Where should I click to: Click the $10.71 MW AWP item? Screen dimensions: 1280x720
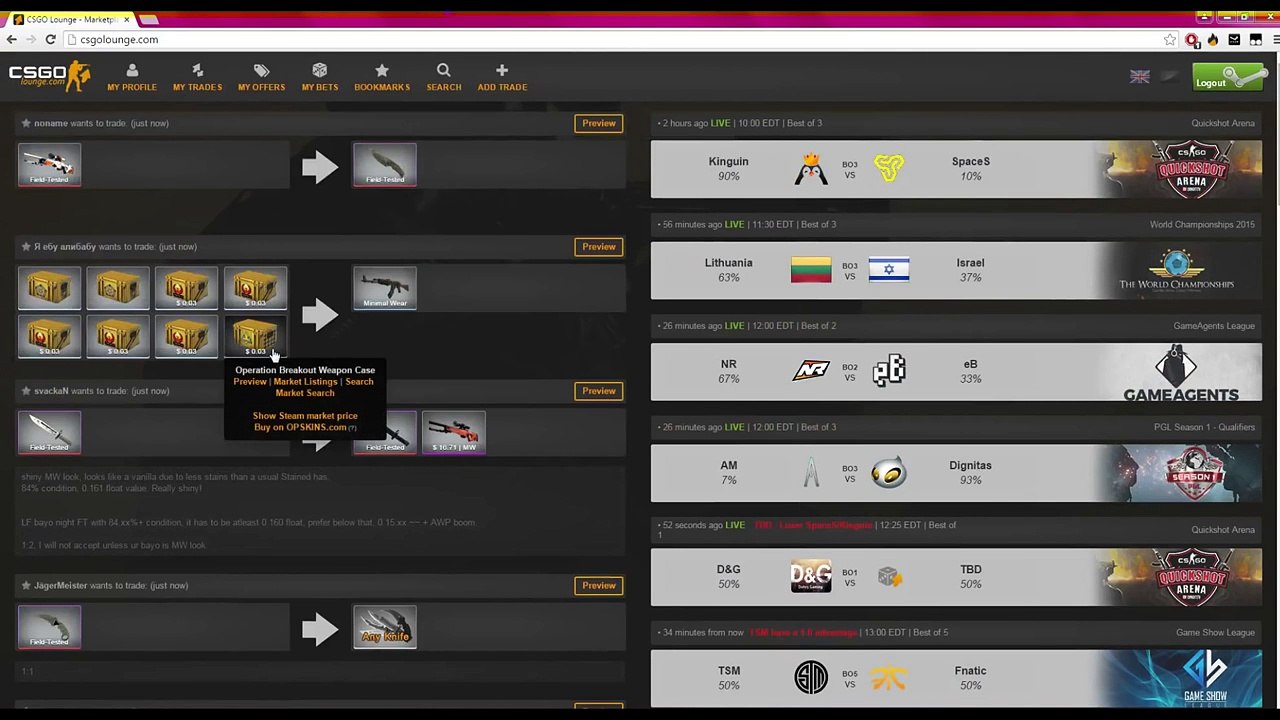[x=454, y=432]
